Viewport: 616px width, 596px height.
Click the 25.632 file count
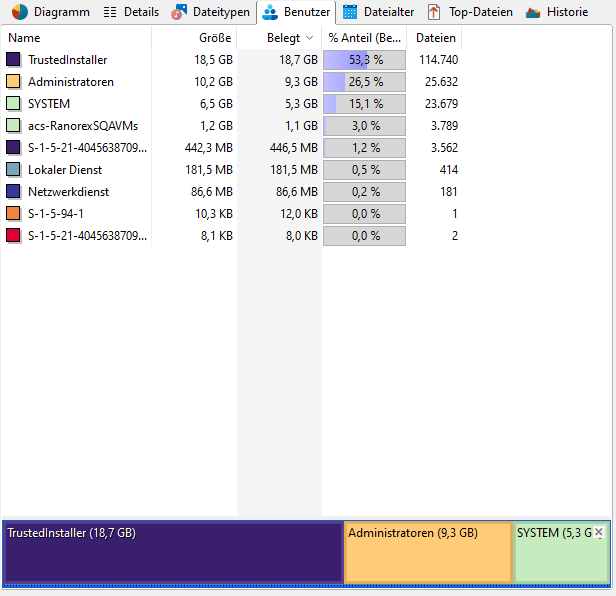(x=441, y=82)
